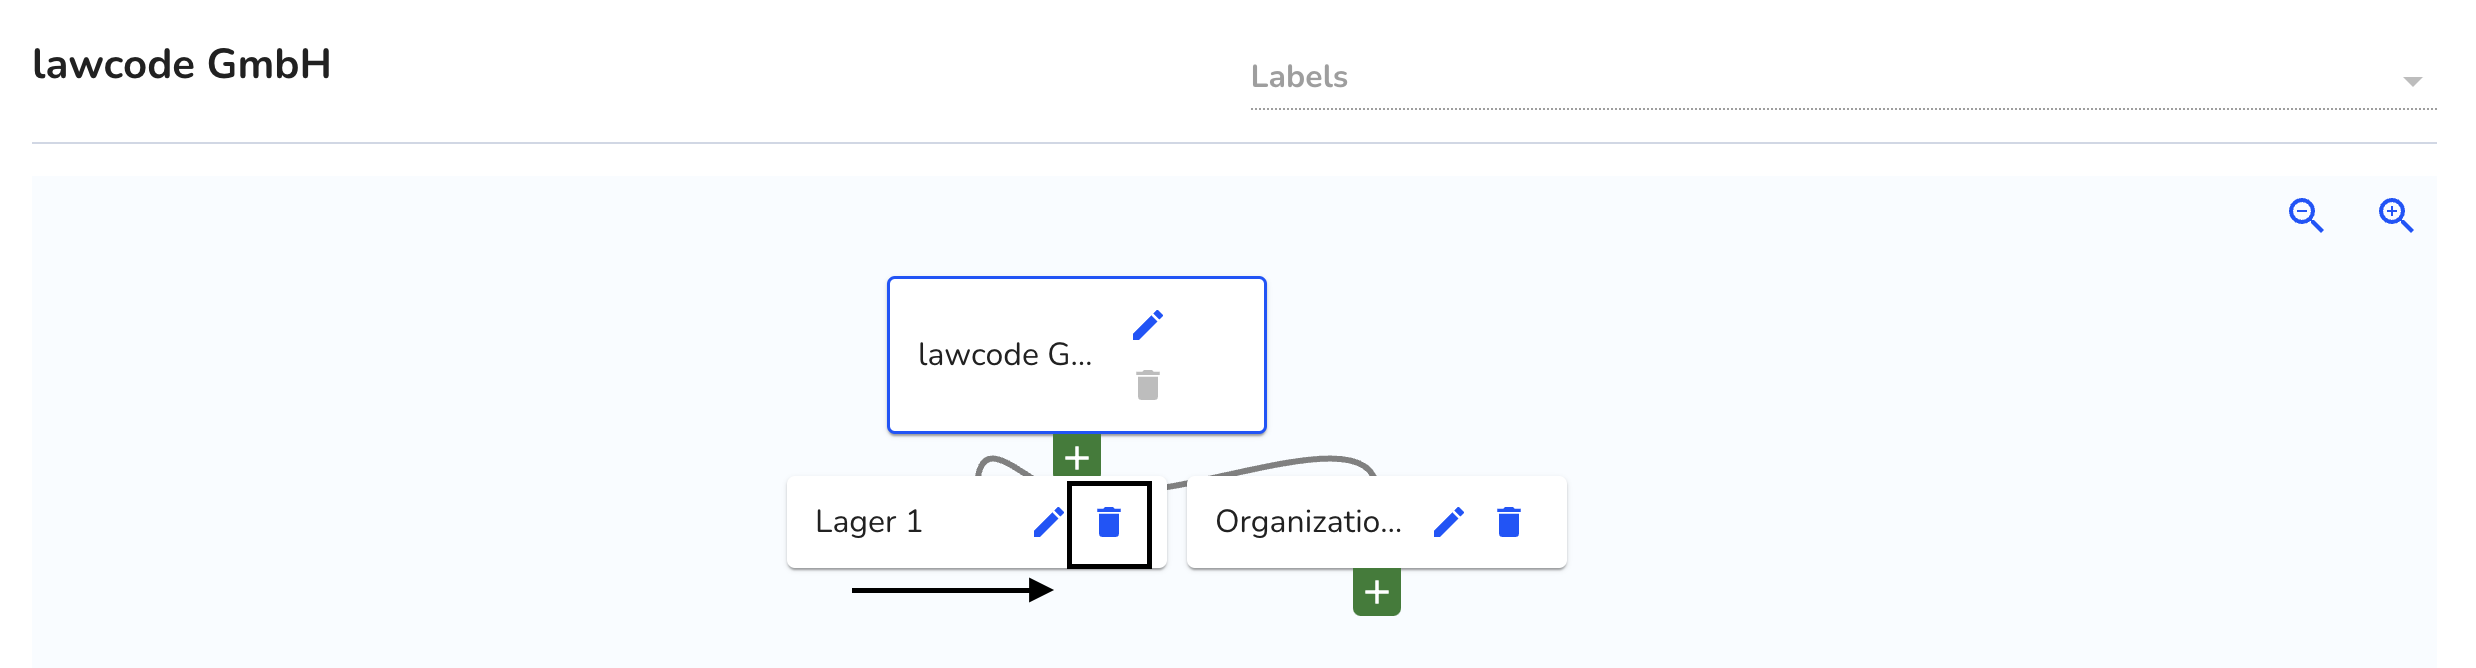Click the lawcode G... text label
The width and height of the screenshot is (2476, 668).
click(1005, 355)
